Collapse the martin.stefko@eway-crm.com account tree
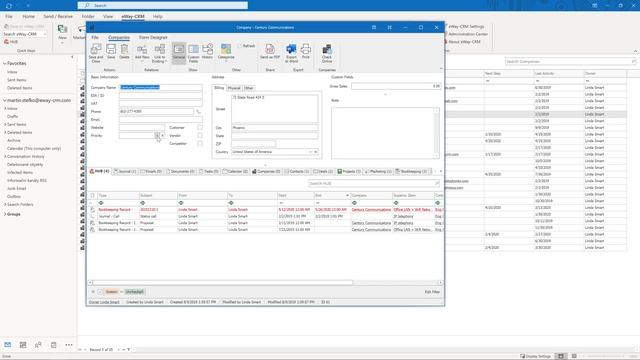 pyautogui.click(x=5, y=100)
